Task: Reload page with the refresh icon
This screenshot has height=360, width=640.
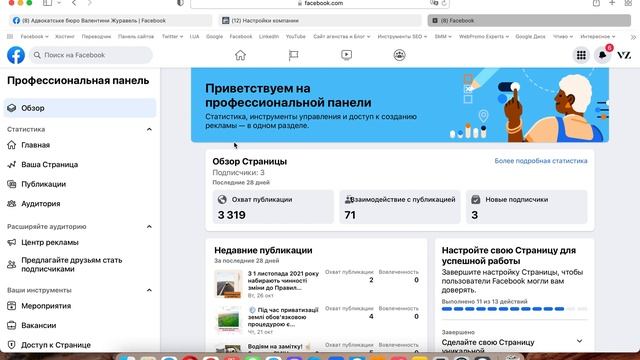Action: [x=444, y=3]
